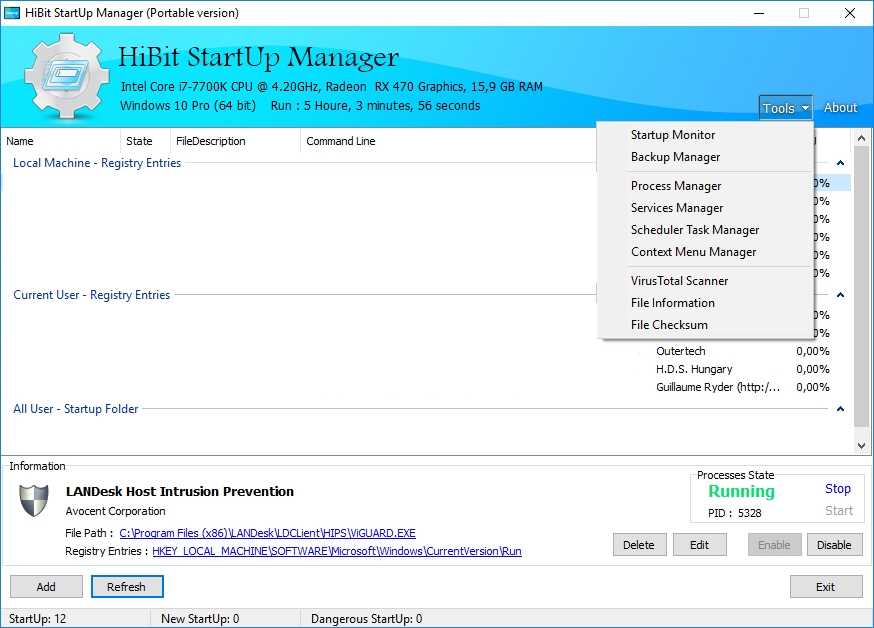Click the green Running status text
Image resolution: width=874 pixels, height=628 pixels.
pos(741,491)
